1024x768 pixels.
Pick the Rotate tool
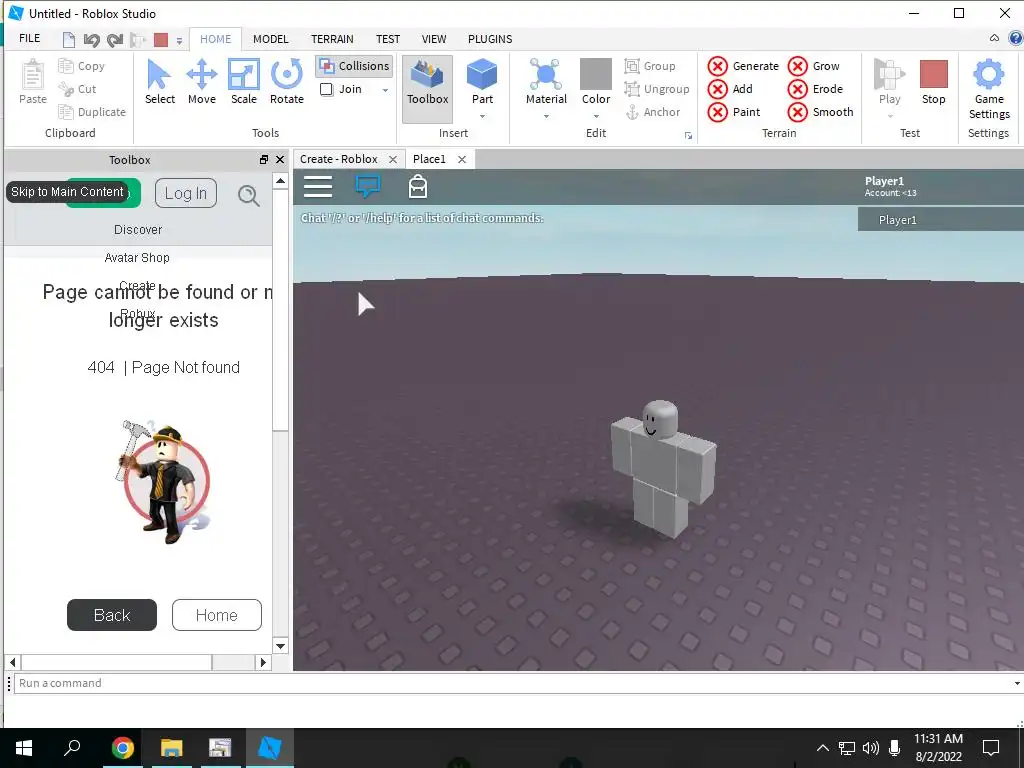(x=287, y=82)
